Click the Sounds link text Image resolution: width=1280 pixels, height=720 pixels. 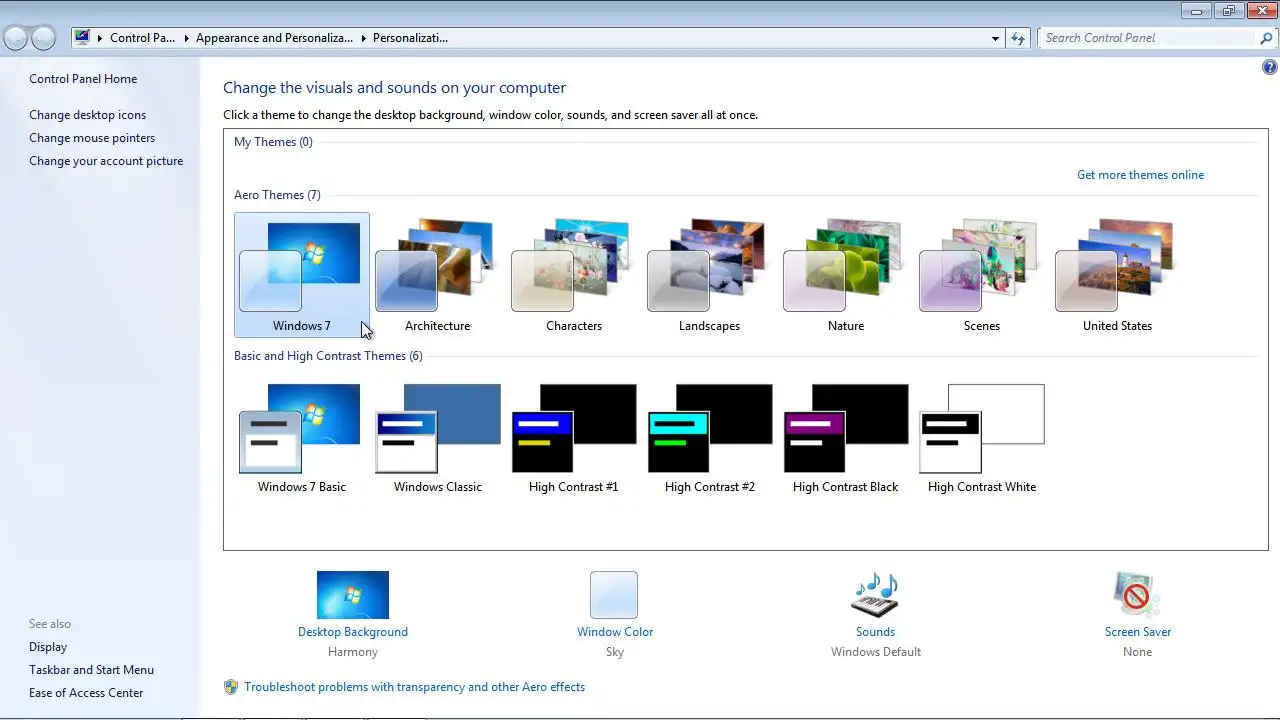875,632
